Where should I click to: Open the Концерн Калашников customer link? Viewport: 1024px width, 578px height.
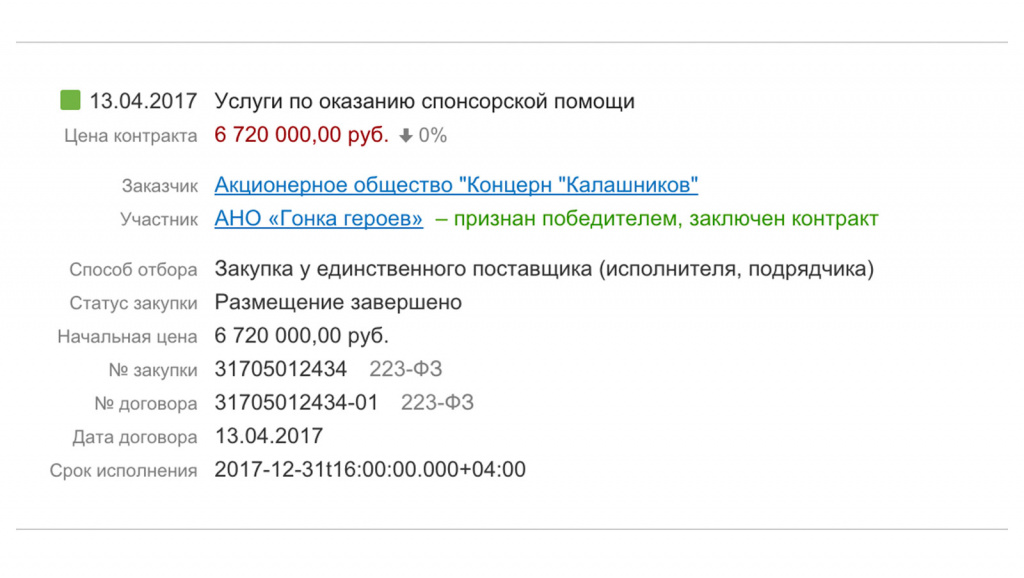point(456,185)
